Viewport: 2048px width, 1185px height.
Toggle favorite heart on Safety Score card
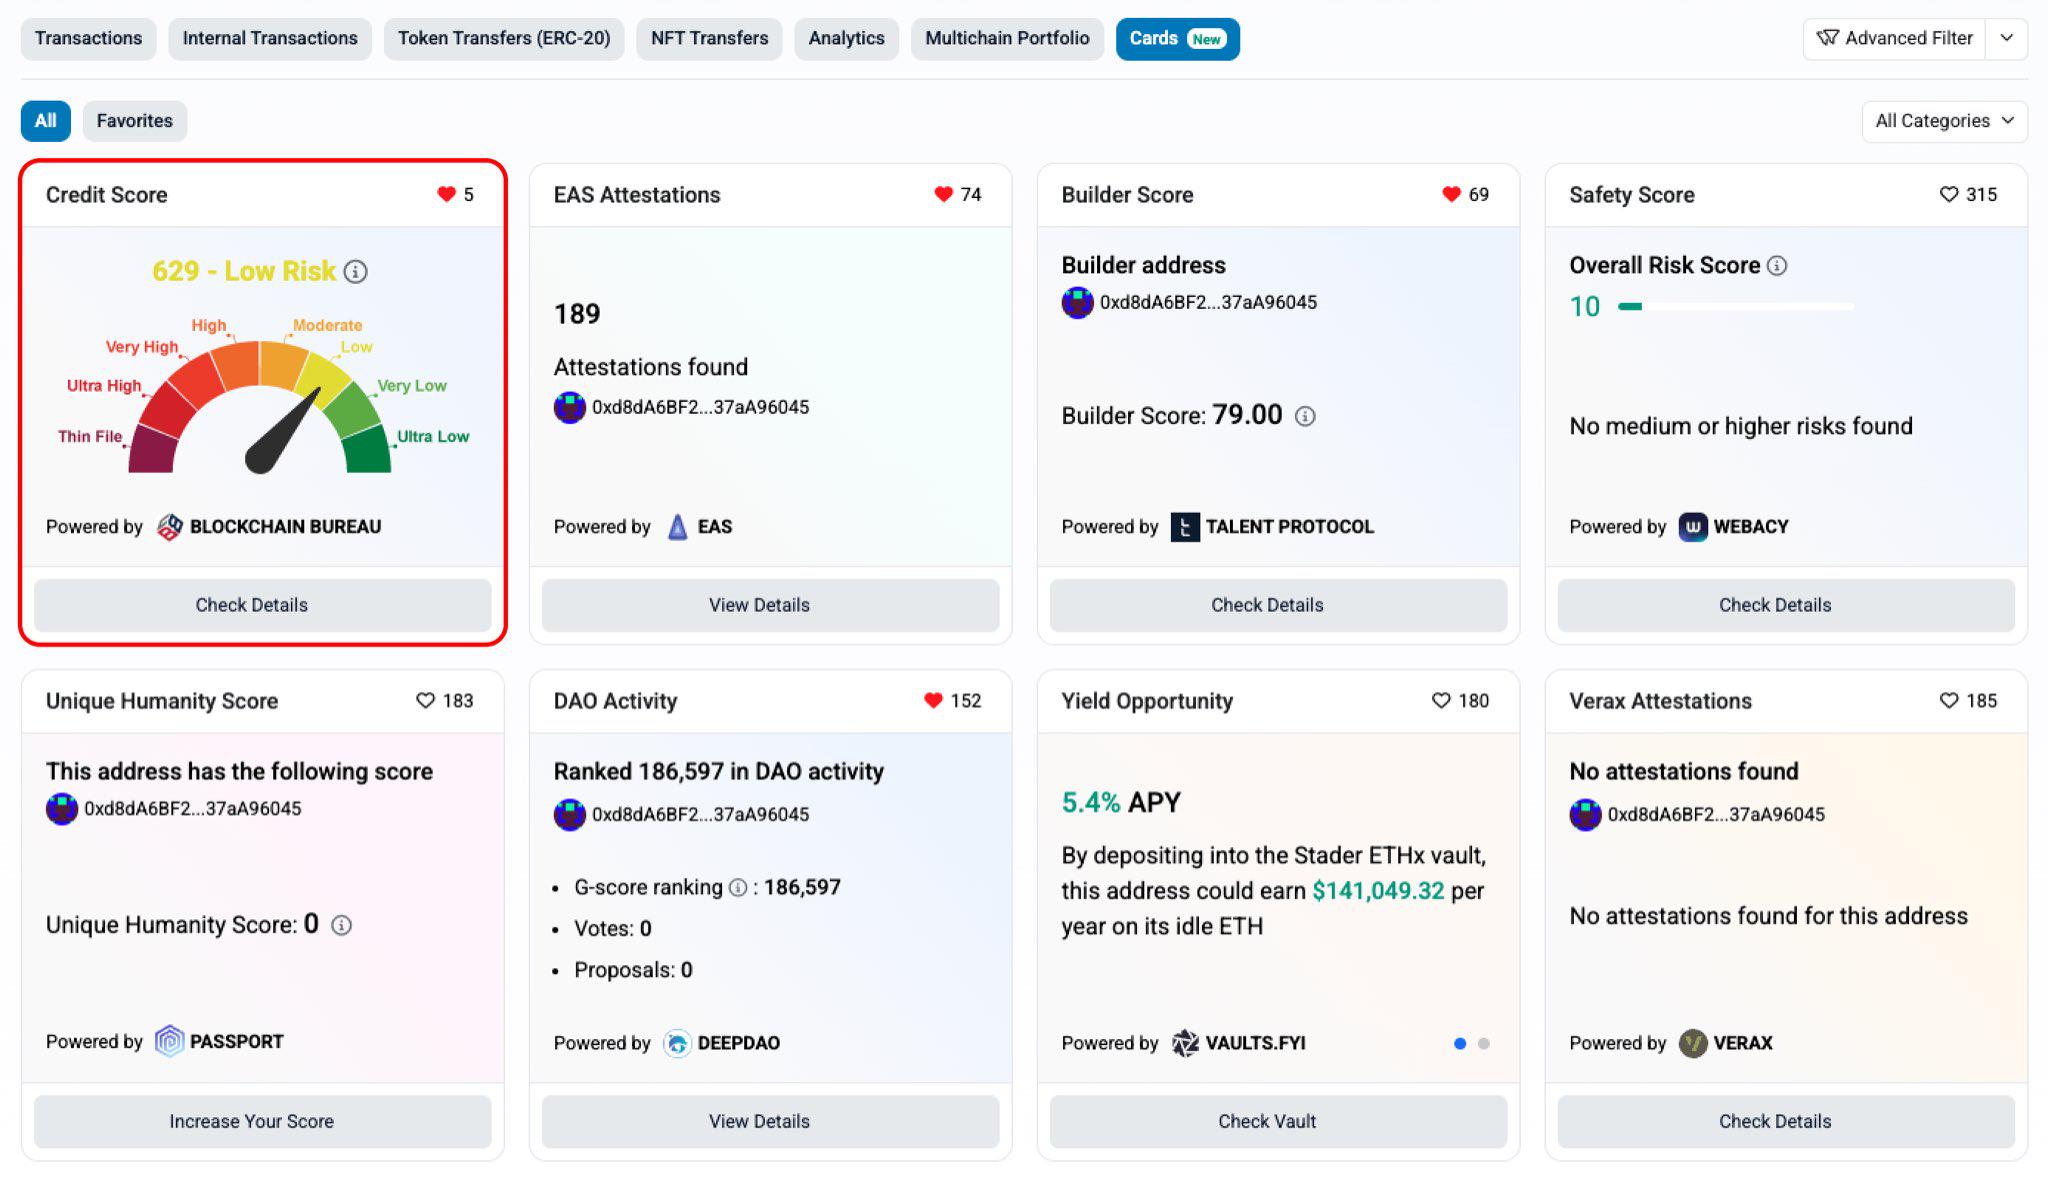(x=1950, y=195)
